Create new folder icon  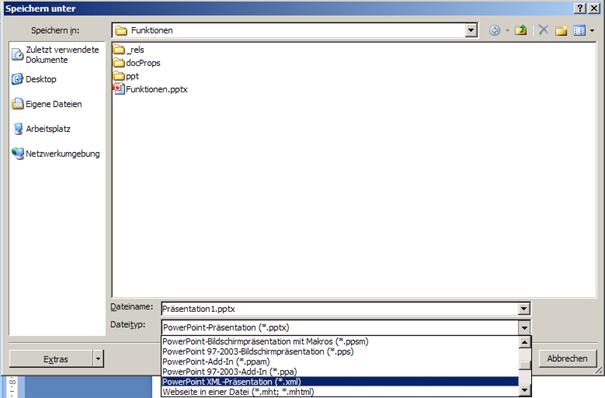click(561, 30)
